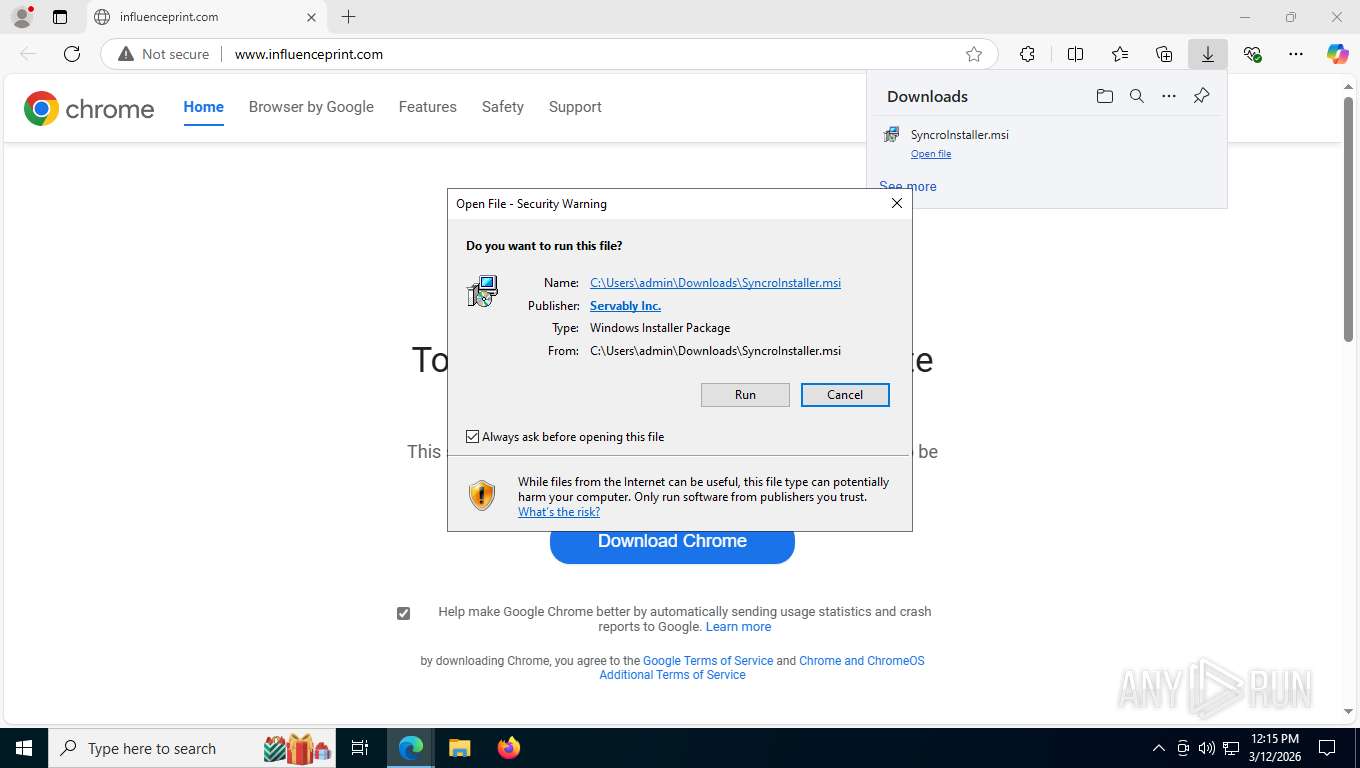Select the Home navigation tab
The height and width of the screenshot is (768, 1360).
click(203, 107)
